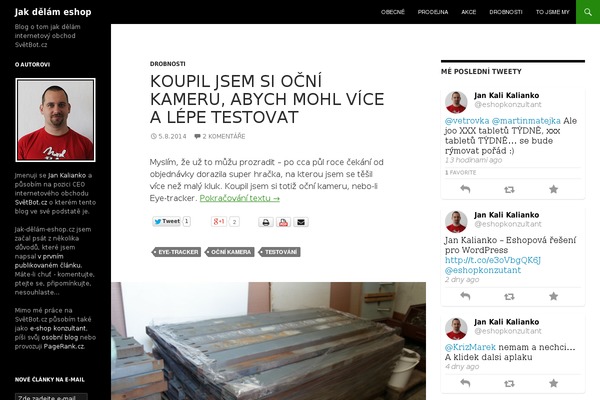Retweet the WordPress Eshopová řešení tweet
This screenshot has width=600, height=400.
click(509, 296)
